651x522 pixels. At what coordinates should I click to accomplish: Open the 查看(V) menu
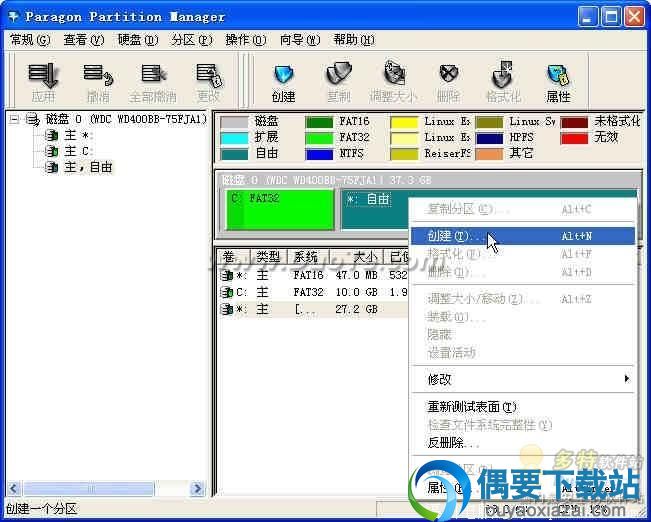point(83,40)
